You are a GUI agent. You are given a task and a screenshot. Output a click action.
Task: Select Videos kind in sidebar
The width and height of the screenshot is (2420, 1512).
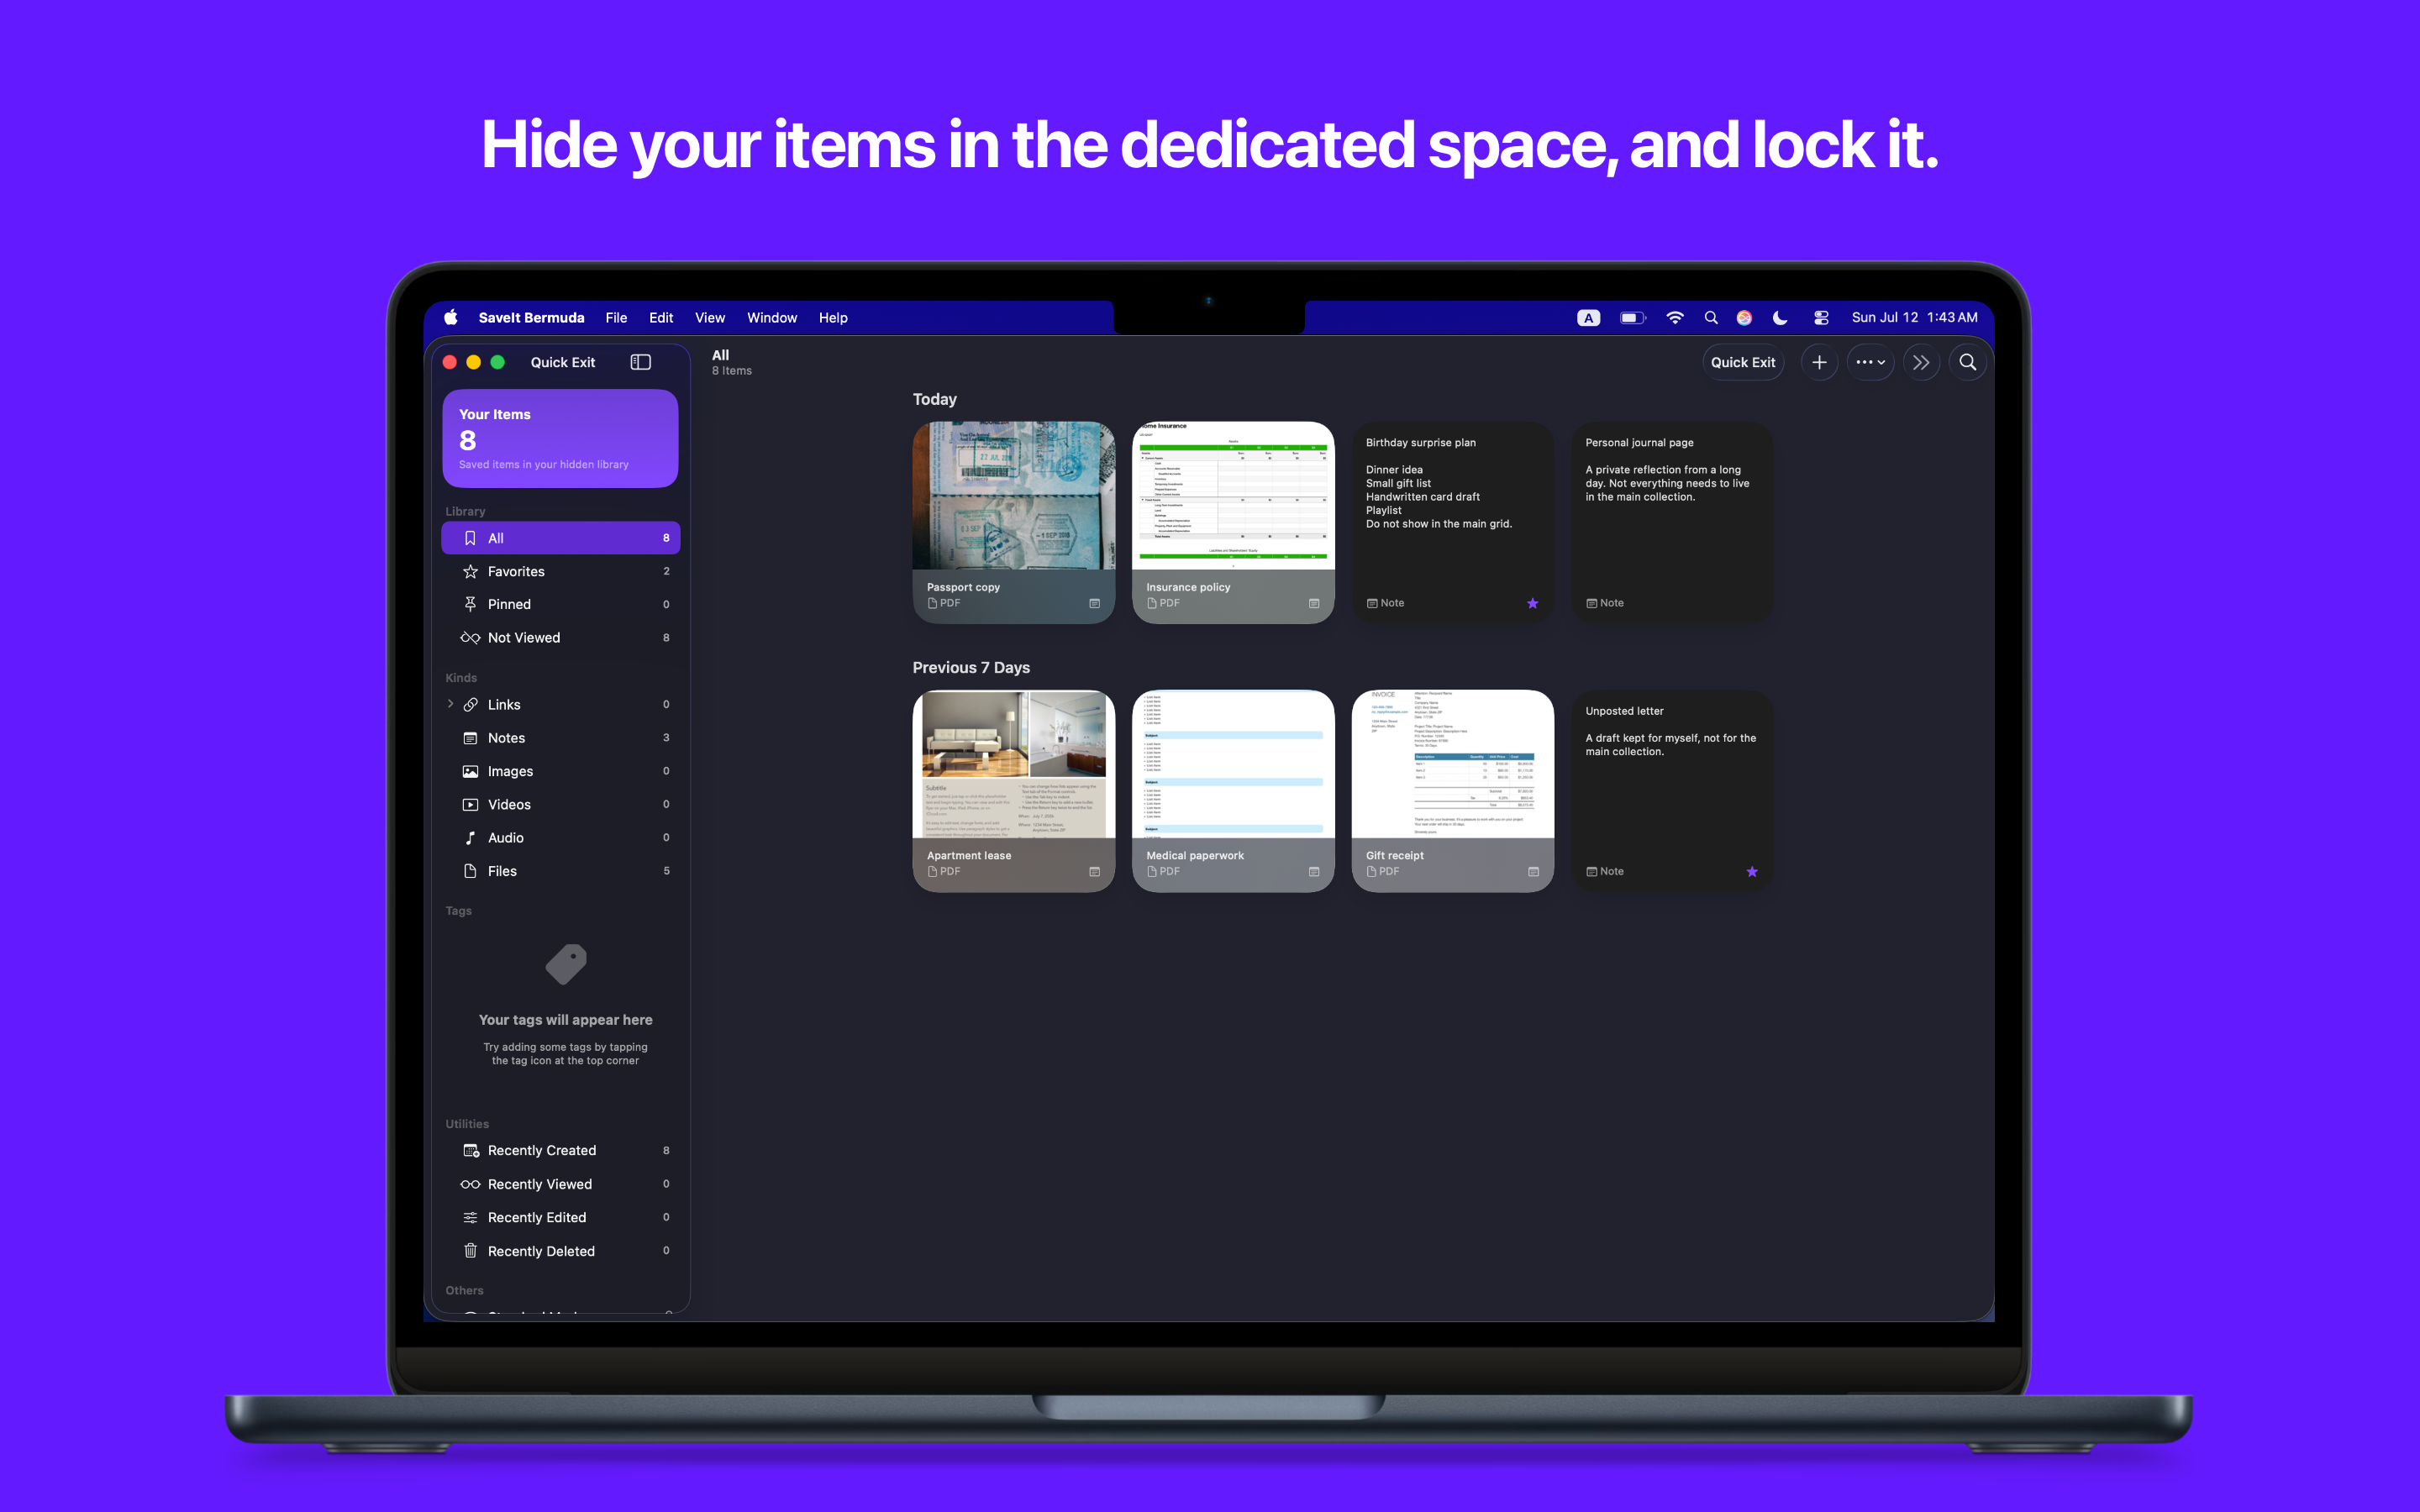560,804
